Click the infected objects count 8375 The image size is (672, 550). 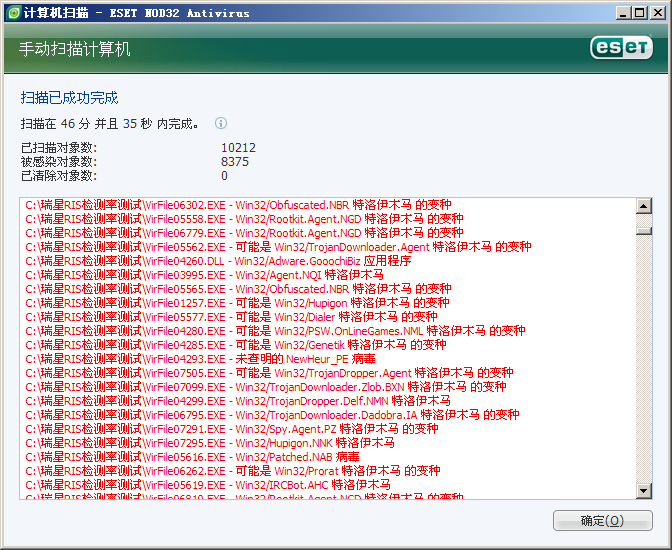[x=235, y=162]
